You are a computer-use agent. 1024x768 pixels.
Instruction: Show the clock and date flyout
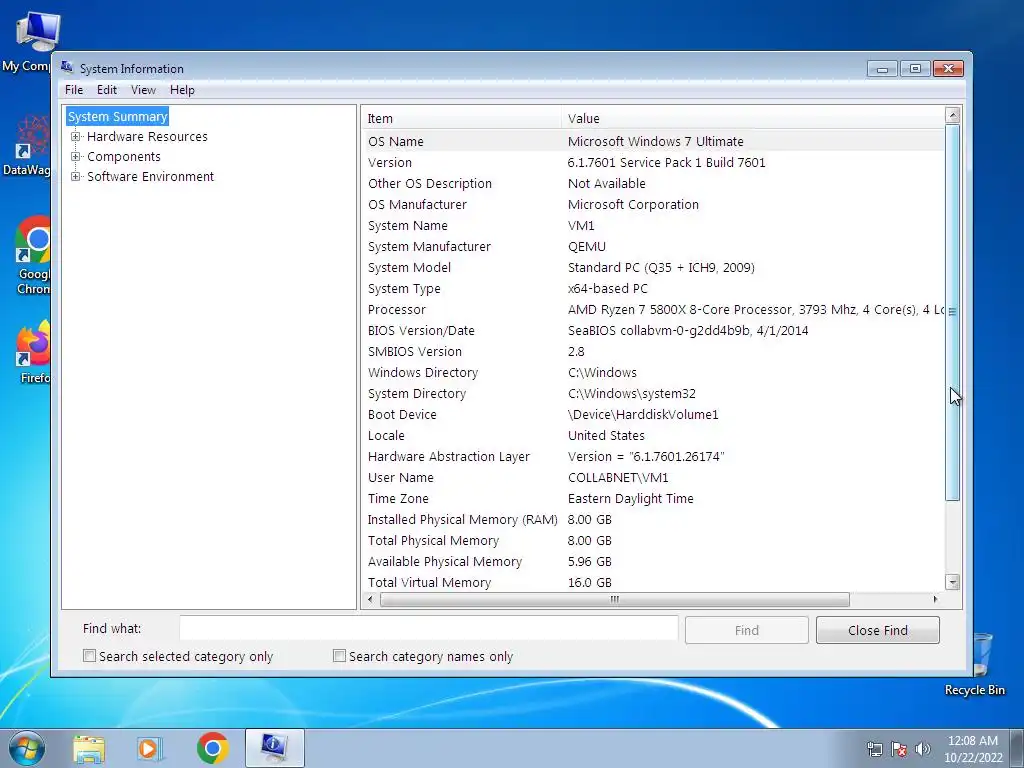(x=973, y=749)
